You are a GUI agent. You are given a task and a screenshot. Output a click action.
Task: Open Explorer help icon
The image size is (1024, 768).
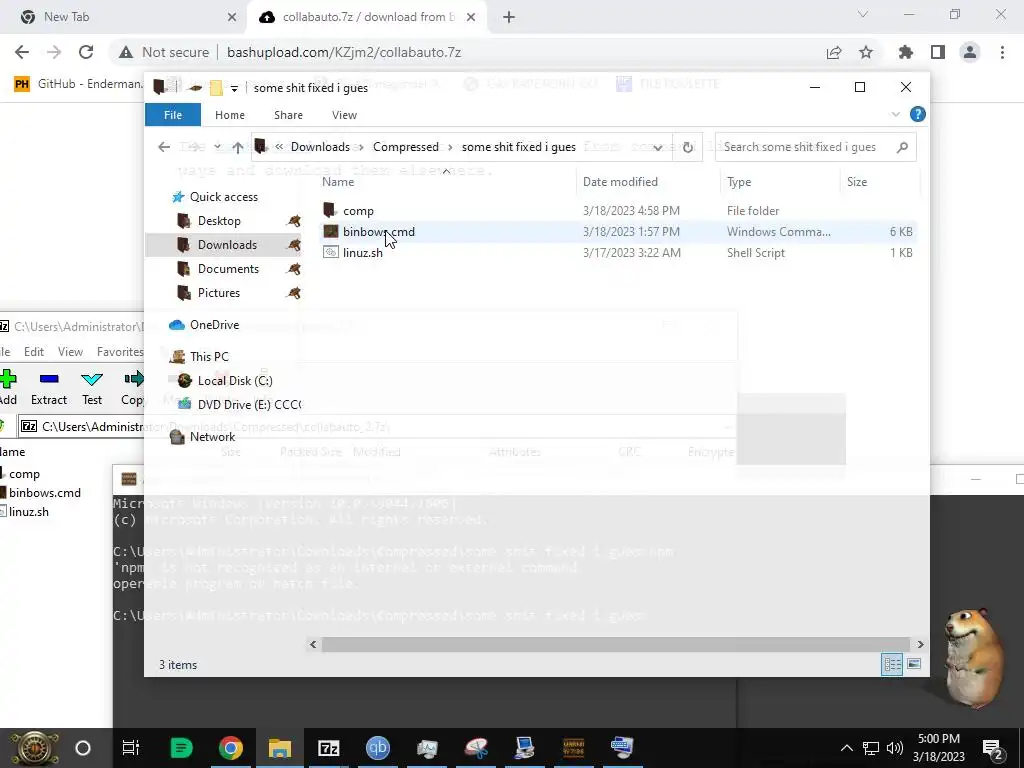[918, 114]
